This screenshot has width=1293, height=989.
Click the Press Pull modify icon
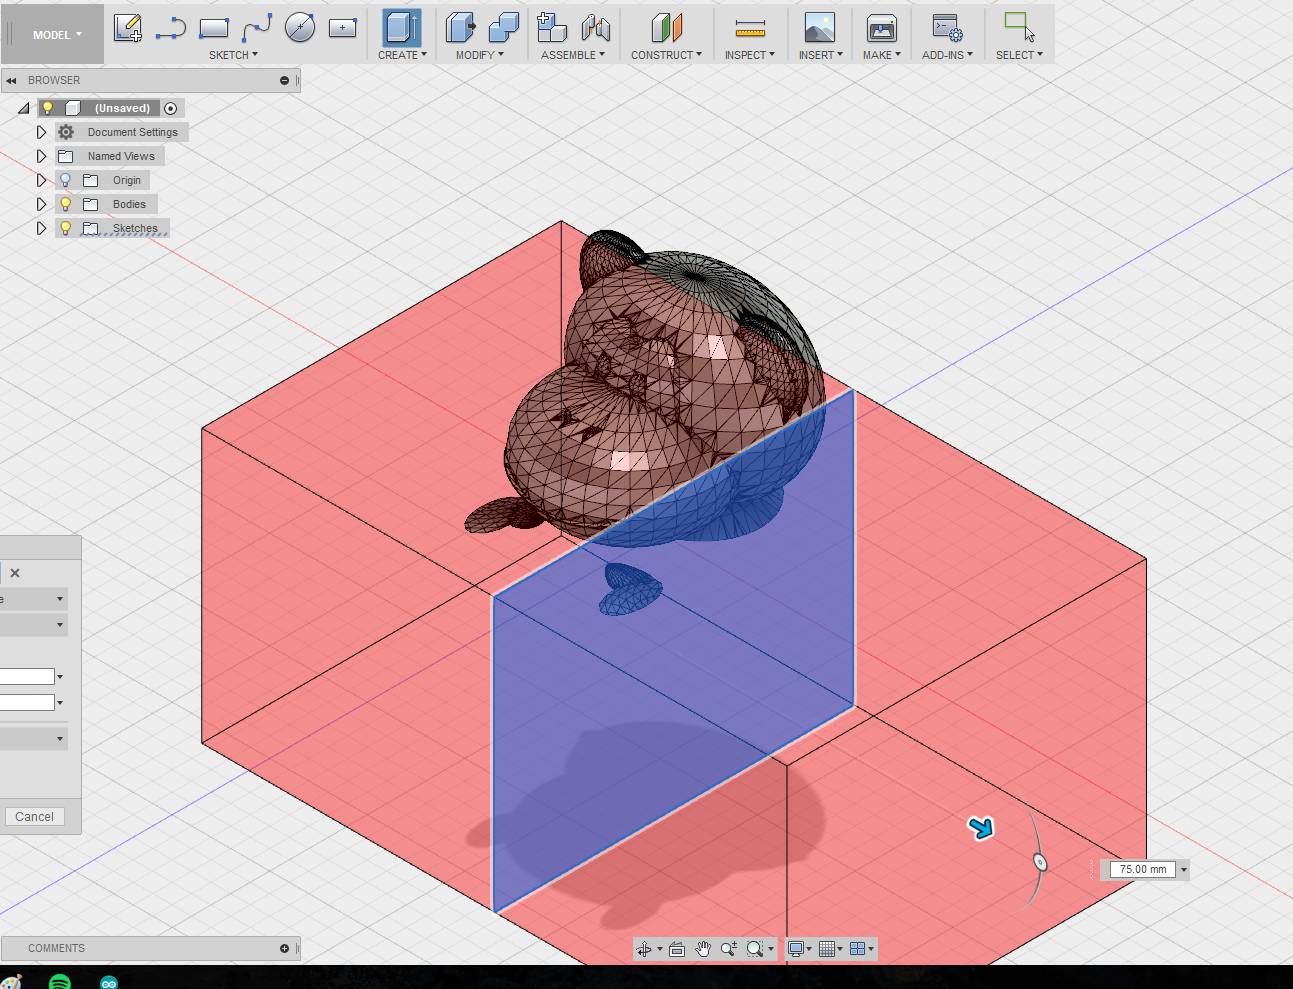[460, 28]
